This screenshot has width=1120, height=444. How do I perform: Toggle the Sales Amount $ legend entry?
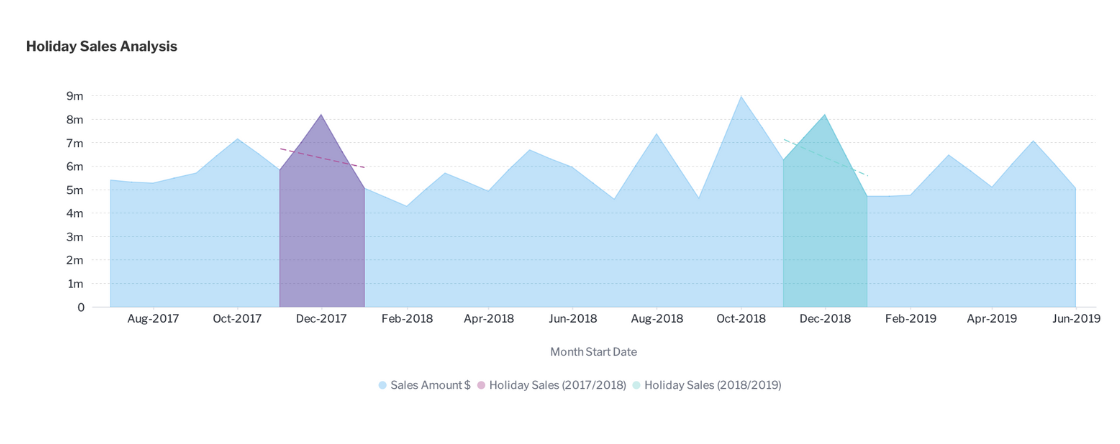tap(424, 385)
